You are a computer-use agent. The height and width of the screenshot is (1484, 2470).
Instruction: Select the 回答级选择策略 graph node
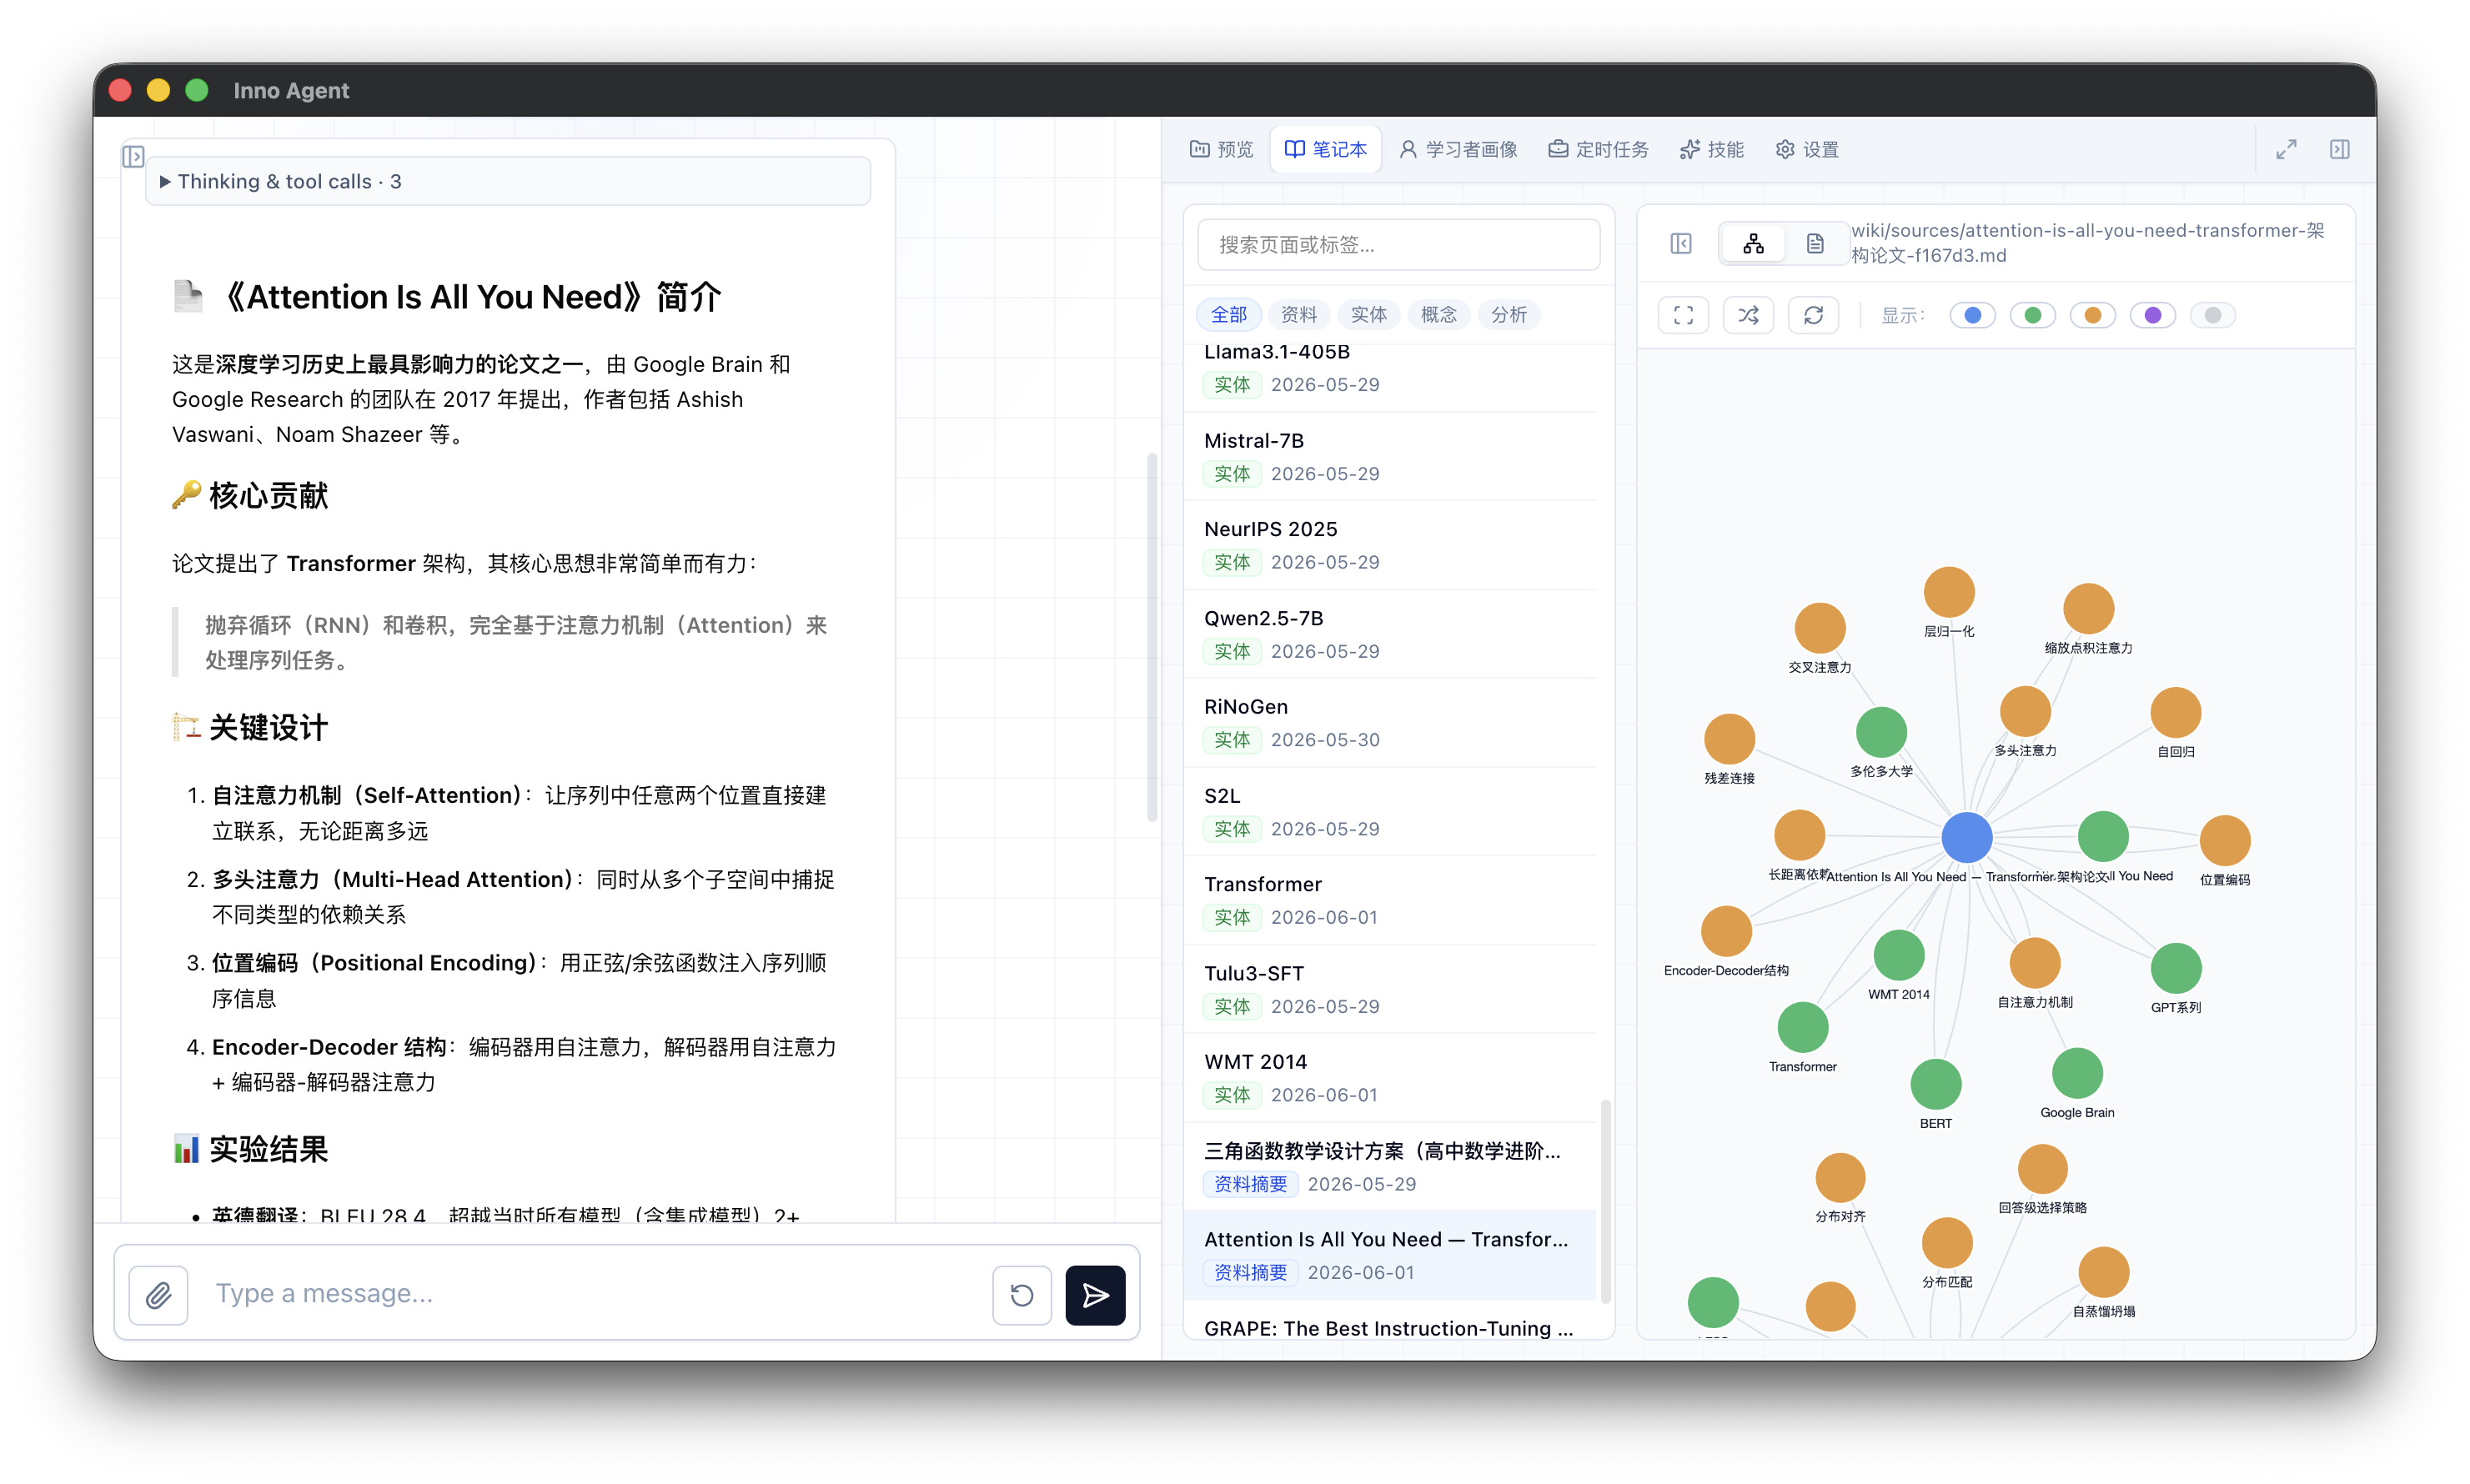[2042, 1168]
